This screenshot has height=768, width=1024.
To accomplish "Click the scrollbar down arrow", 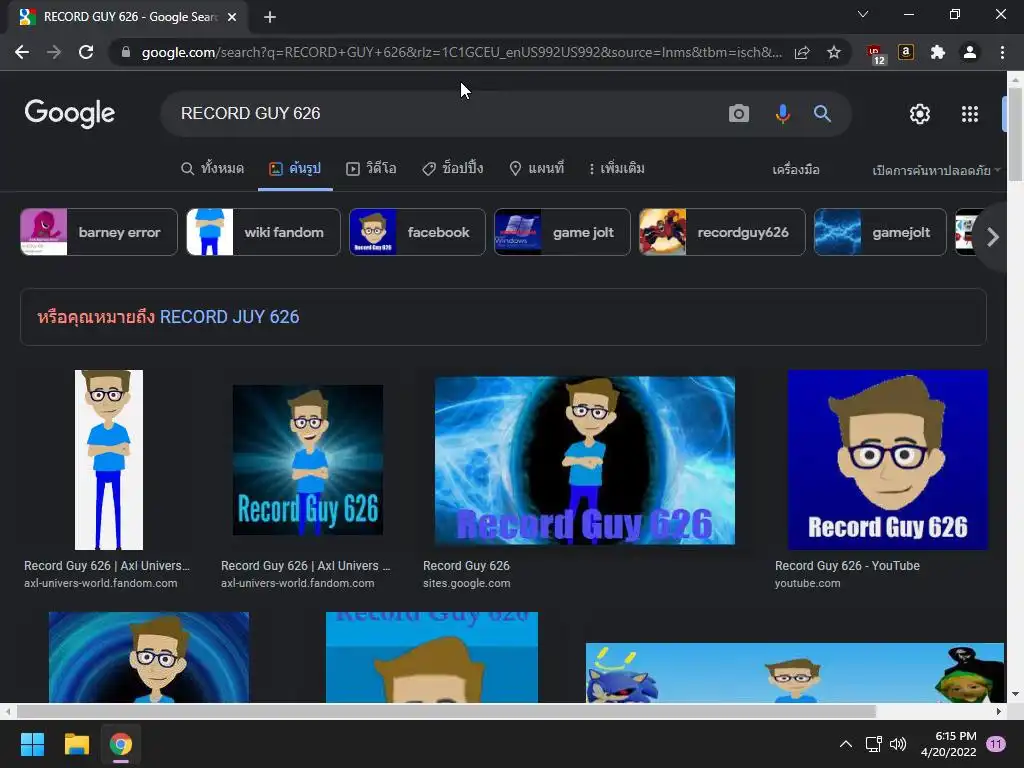I will click(x=1015, y=694).
